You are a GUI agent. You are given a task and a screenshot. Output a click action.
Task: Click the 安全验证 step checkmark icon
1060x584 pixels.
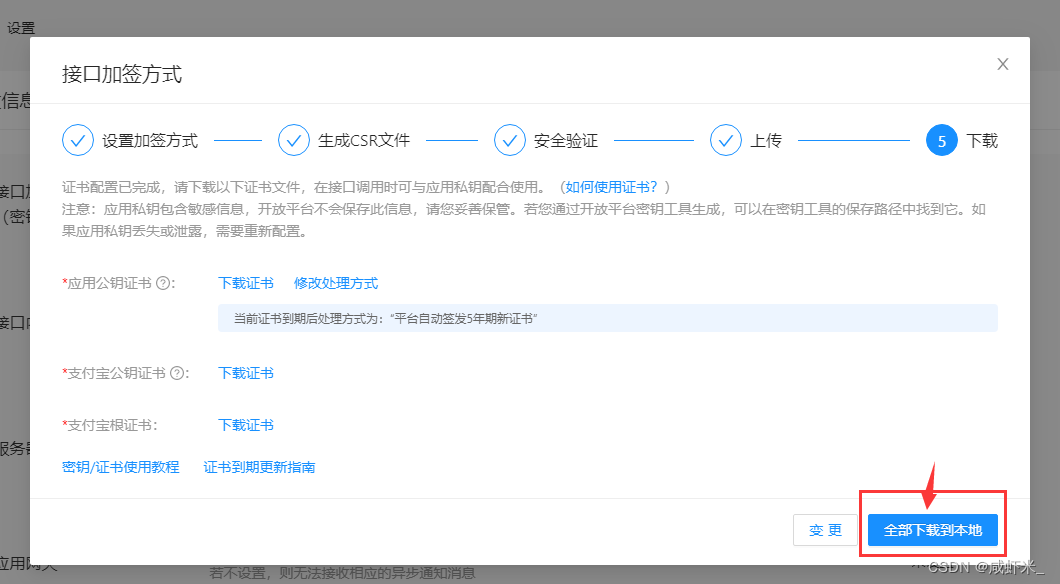tap(510, 140)
